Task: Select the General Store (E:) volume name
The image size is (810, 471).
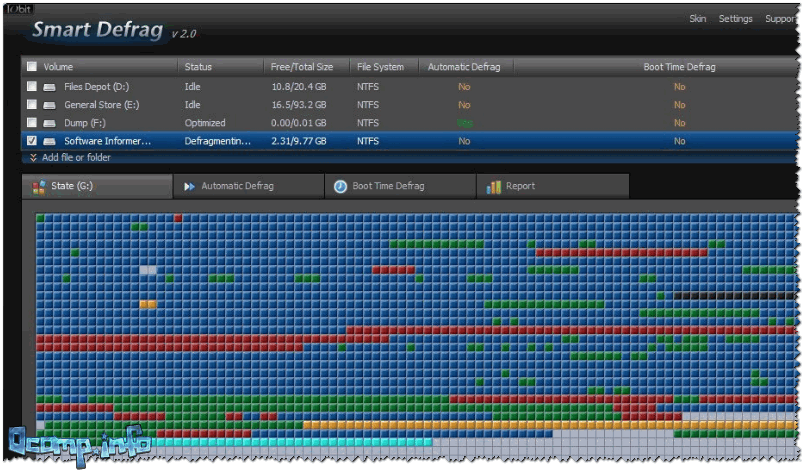Action: pos(102,104)
